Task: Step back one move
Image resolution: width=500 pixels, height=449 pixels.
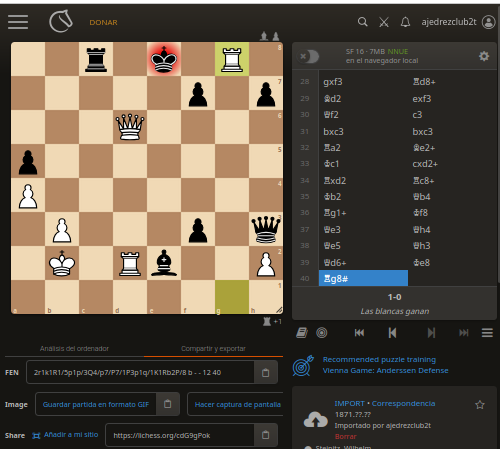Action: pyautogui.click(x=392, y=333)
